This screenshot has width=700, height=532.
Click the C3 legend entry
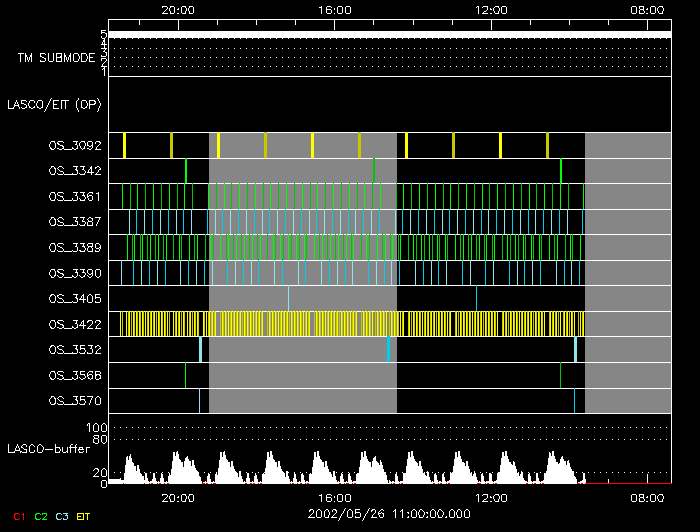pyautogui.click(x=62, y=516)
